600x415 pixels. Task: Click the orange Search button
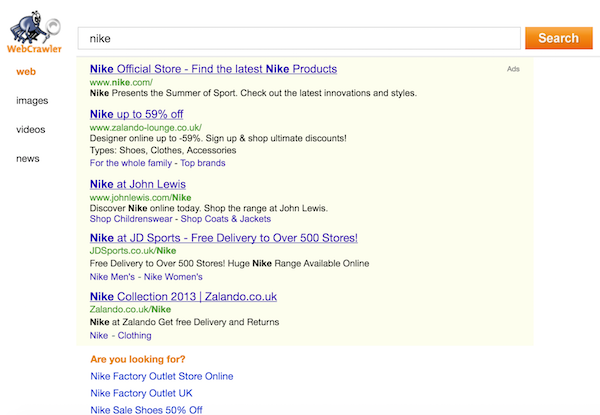pyautogui.click(x=559, y=38)
